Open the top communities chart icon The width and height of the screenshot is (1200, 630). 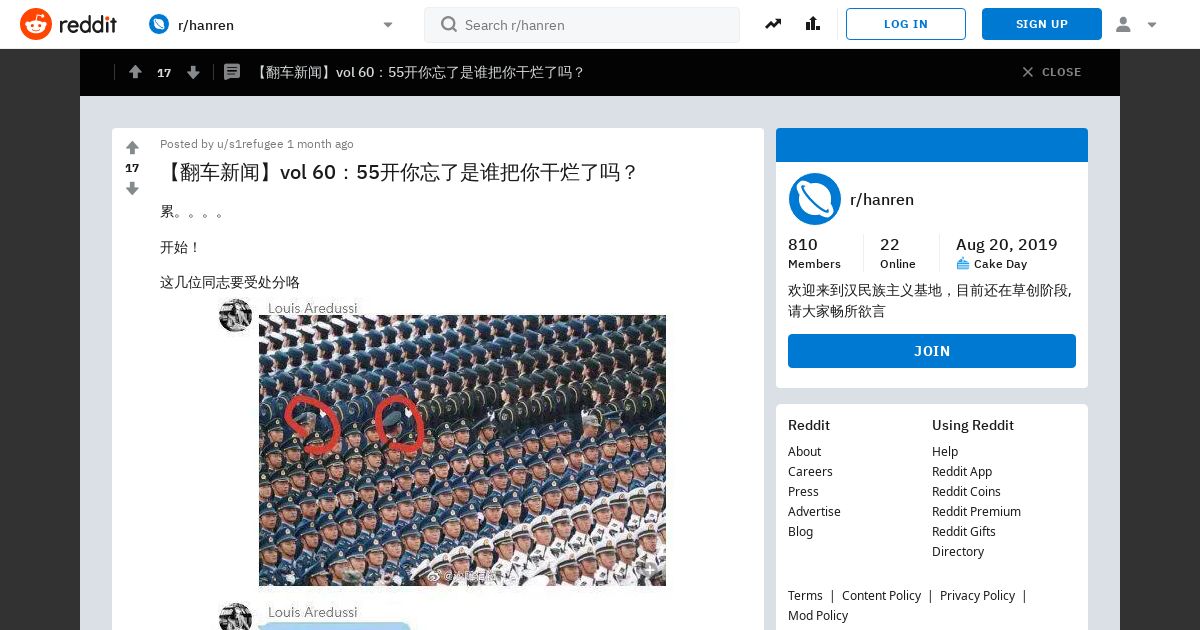click(812, 24)
